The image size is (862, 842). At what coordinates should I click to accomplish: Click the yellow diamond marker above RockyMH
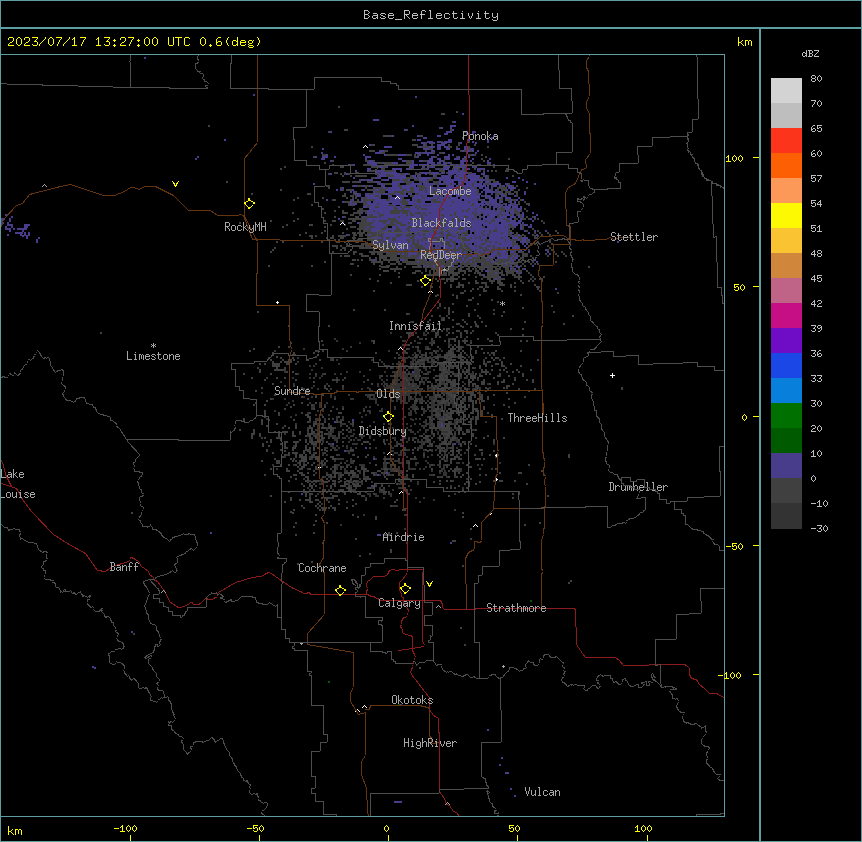click(250, 204)
